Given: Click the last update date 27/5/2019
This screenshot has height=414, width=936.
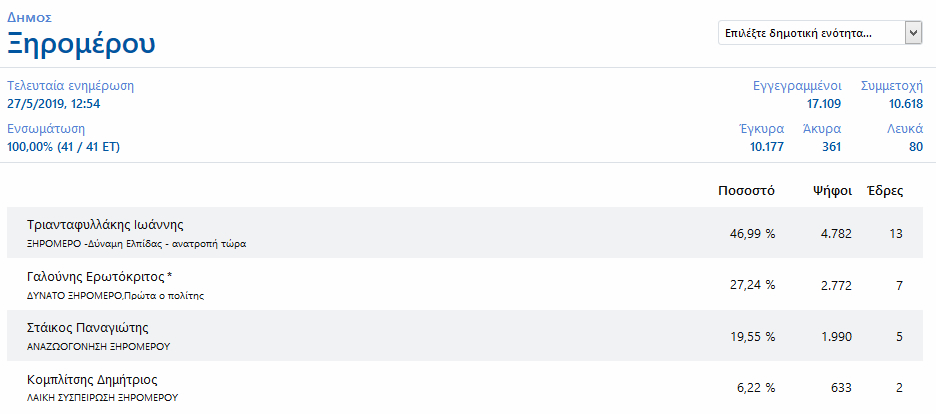Looking at the screenshot, I should tap(38, 104).
